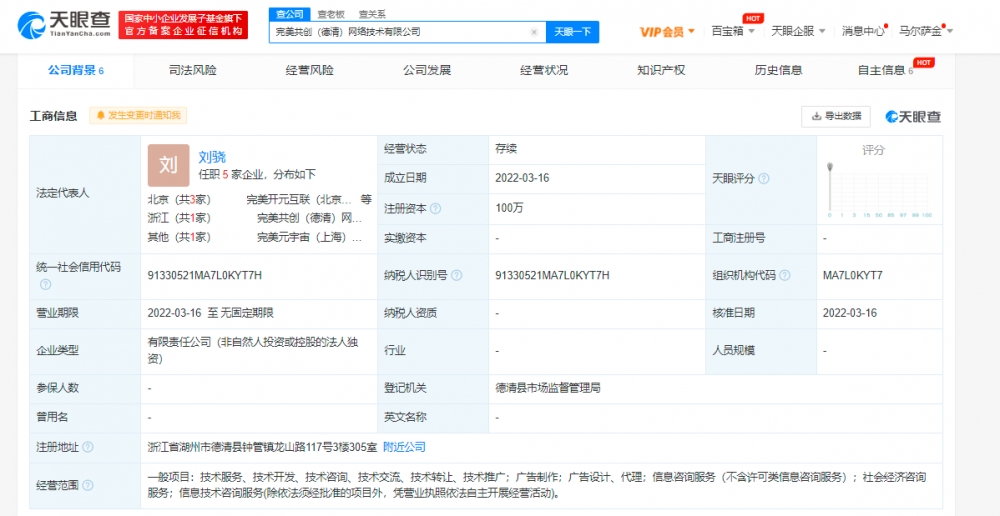Click the 天眼一下 search button
This screenshot has width=1000, height=516.
pyautogui.click(x=572, y=32)
